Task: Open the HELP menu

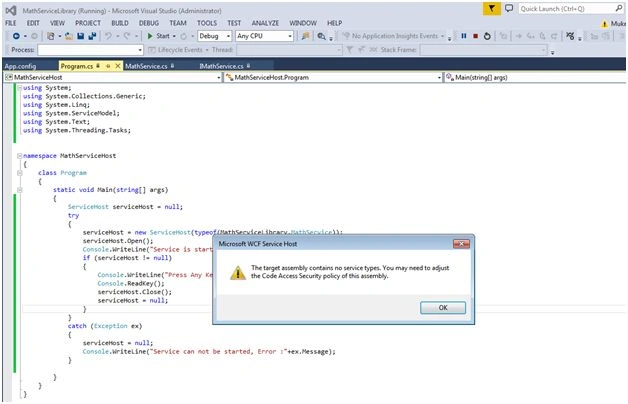Action: point(334,23)
